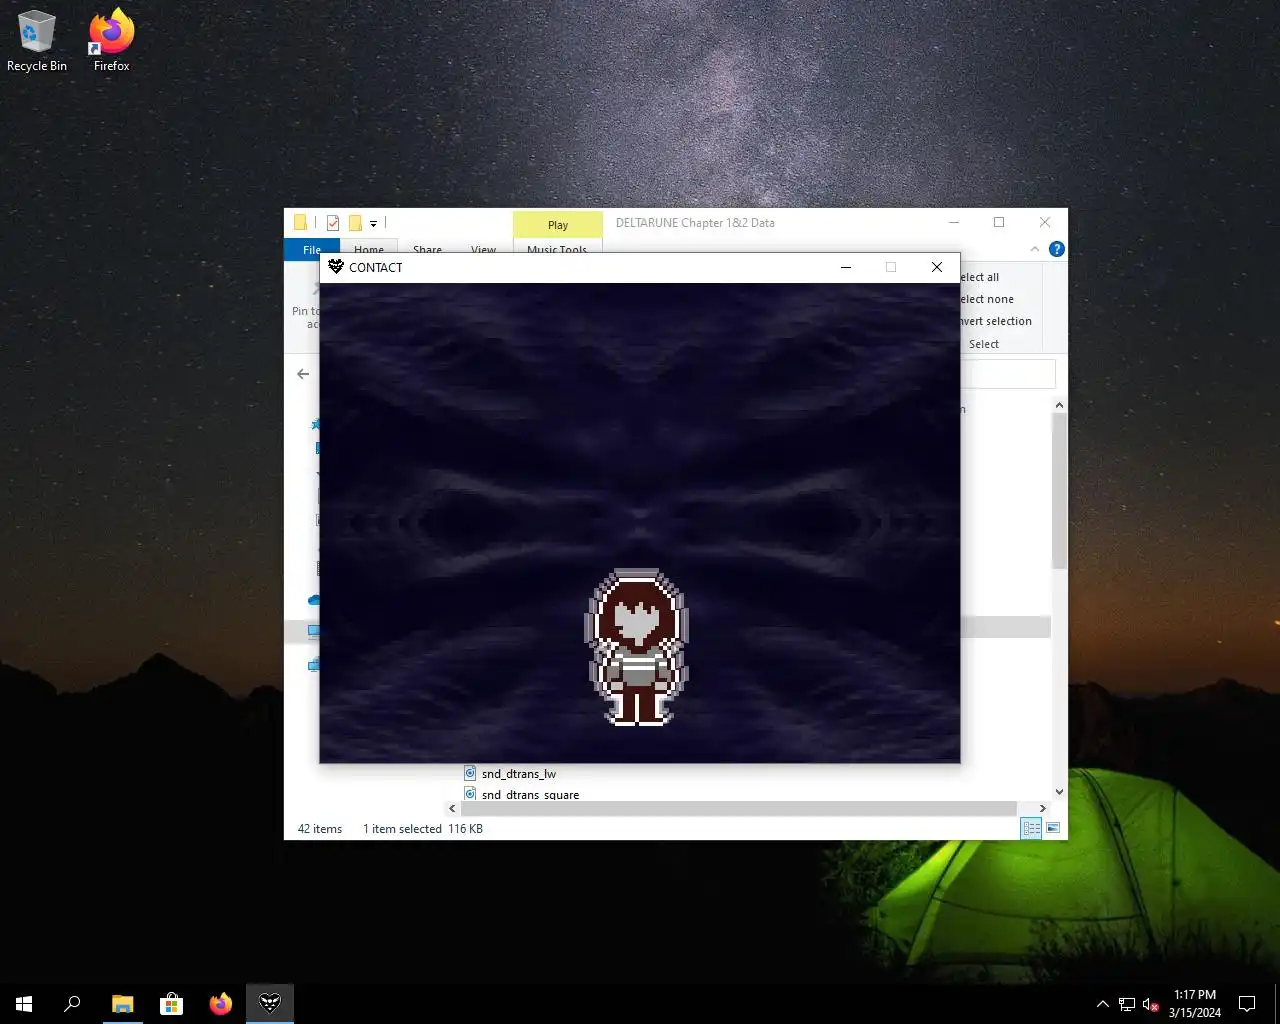Click scroll-up arrow of Explorer vertical scrollbar
The height and width of the screenshot is (1024, 1280).
click(x=1059, y=405)
